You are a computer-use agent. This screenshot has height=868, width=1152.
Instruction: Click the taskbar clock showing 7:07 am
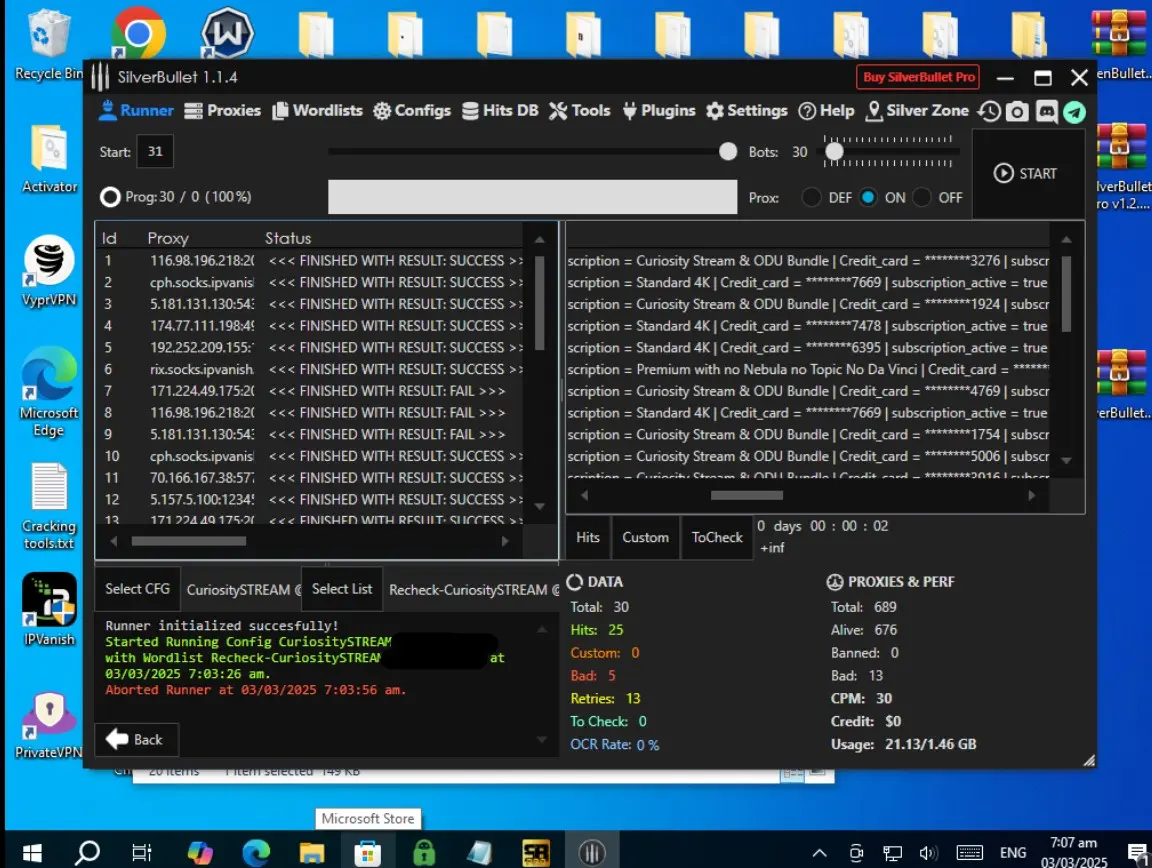pyautogui.click(x=1073, y=853)
